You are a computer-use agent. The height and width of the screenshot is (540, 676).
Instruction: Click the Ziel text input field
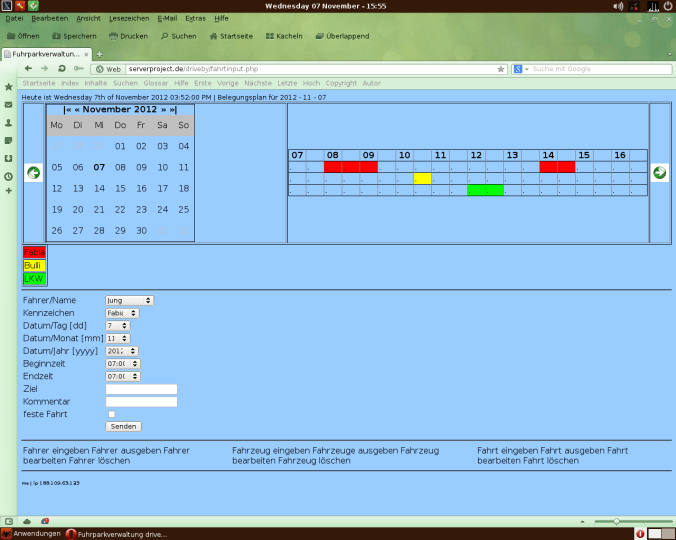[141, 389]
